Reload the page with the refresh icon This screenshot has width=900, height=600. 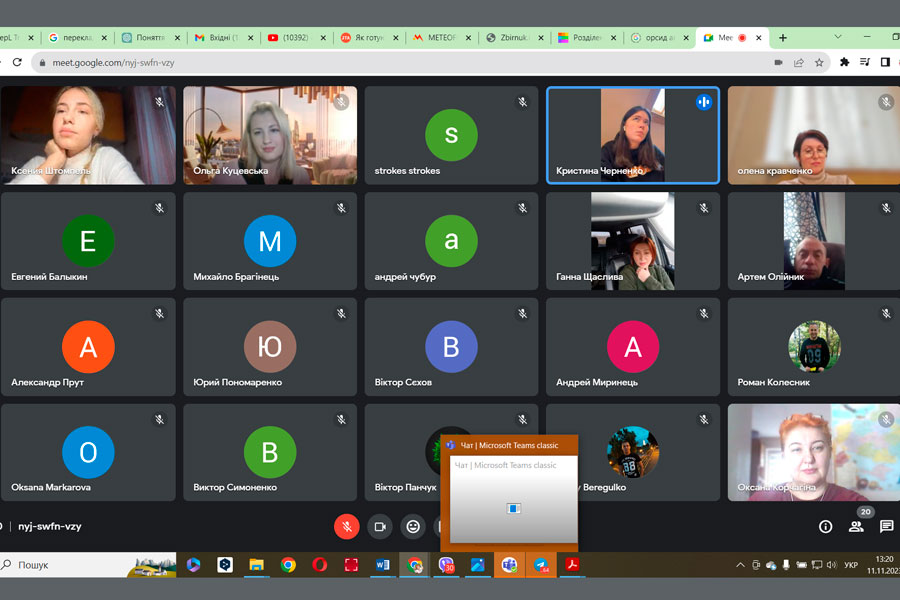pos(17,62)
